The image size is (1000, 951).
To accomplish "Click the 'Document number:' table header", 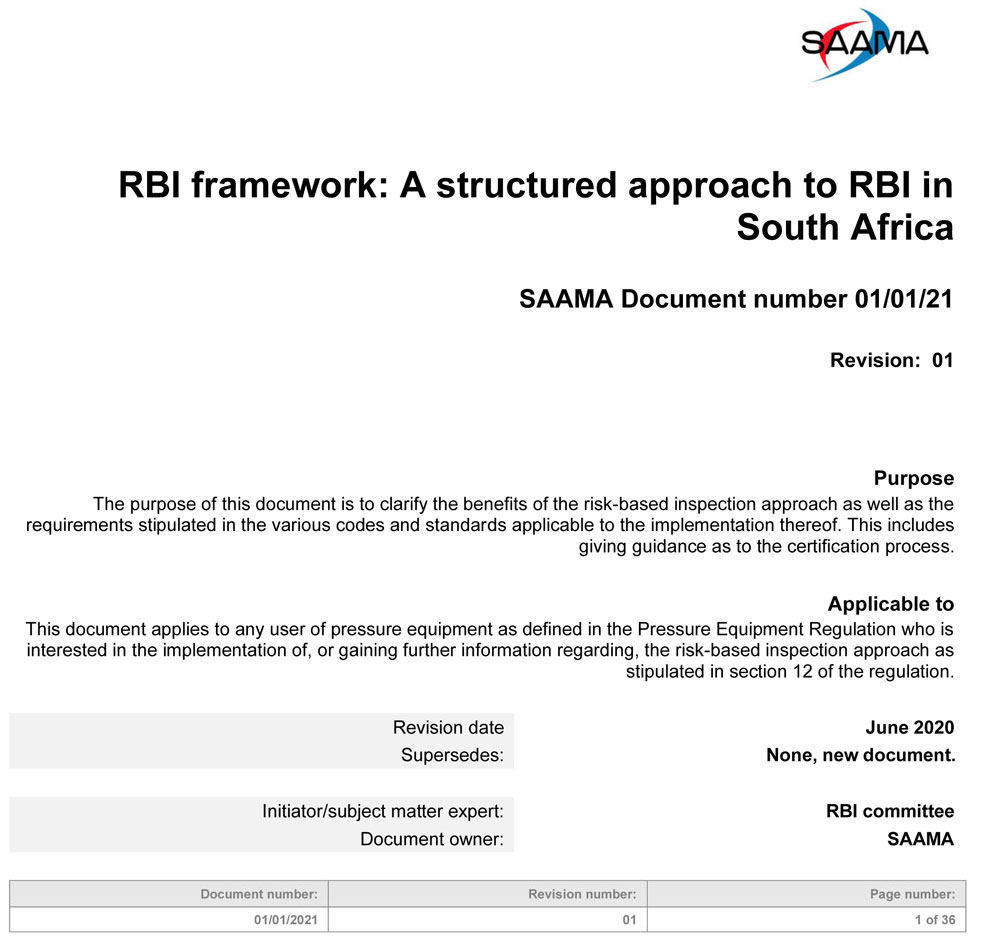I will pos(169,894).
